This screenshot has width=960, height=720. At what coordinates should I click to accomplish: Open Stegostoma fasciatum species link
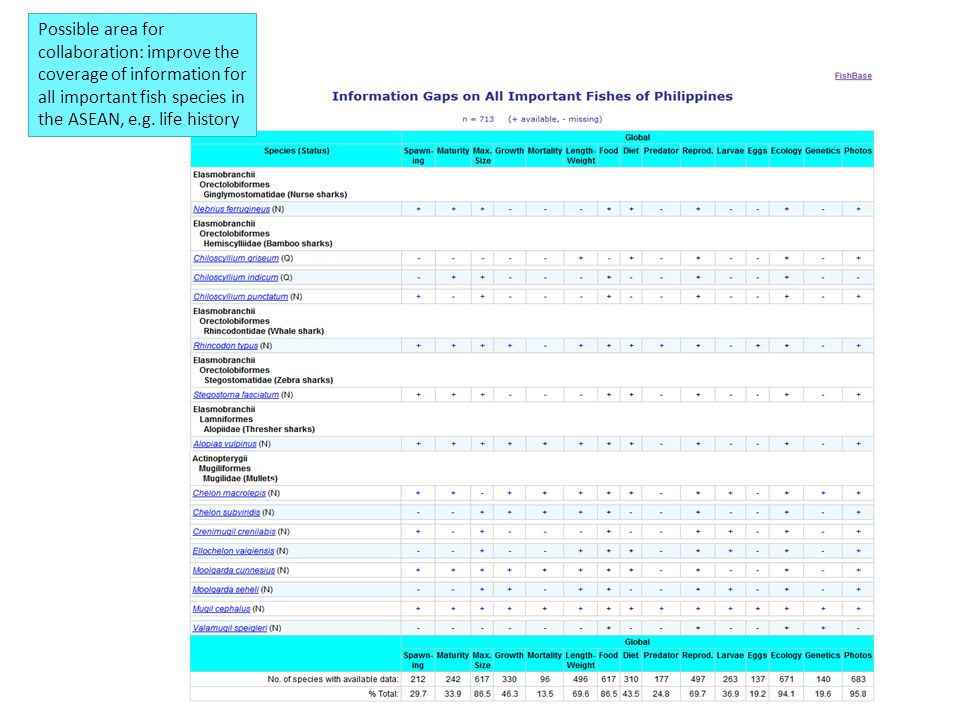236,395
